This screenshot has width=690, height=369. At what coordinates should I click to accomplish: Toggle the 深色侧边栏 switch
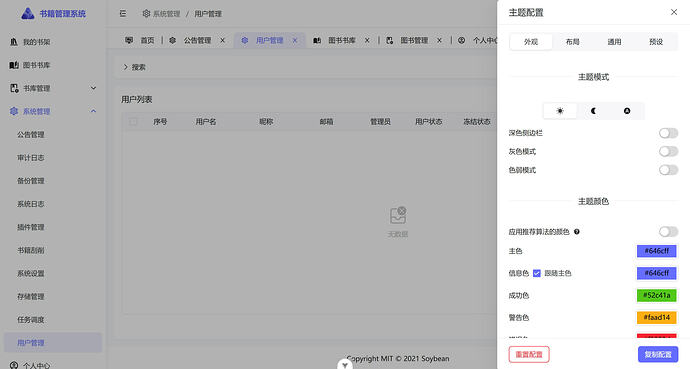668,133
